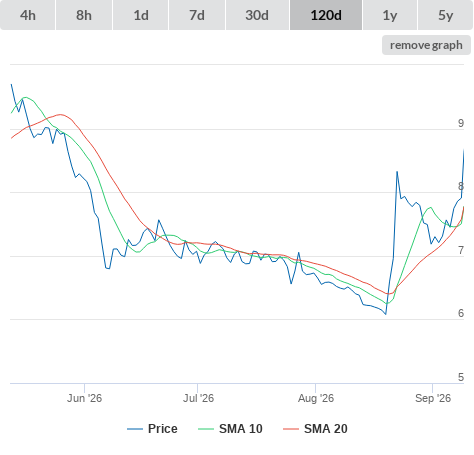The width and height of the screenshot is (474, 455).
Task: Click the Sep '26 axis label
Action: (433, 398)
